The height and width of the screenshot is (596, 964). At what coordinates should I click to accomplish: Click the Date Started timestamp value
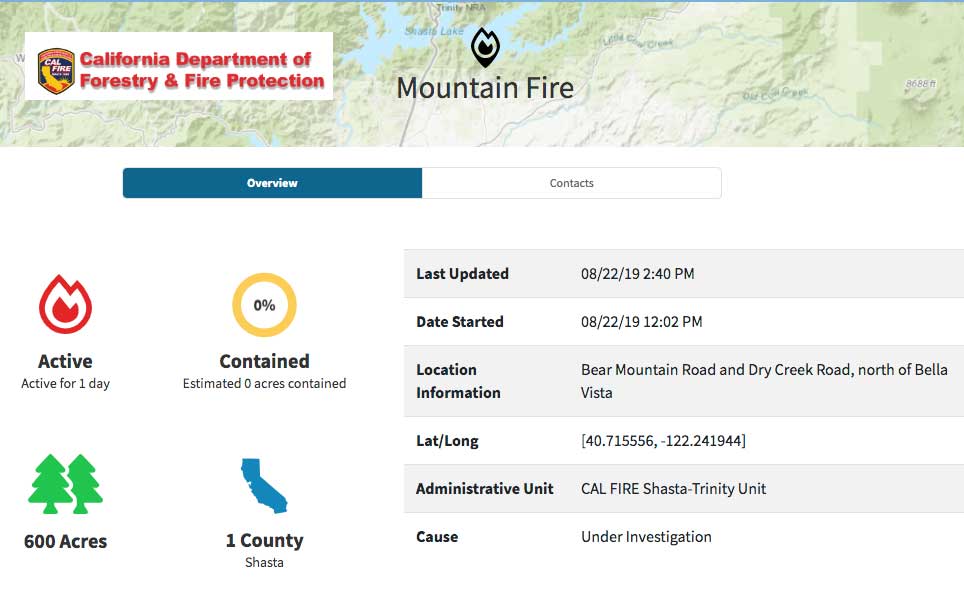[x=641, y=322]
